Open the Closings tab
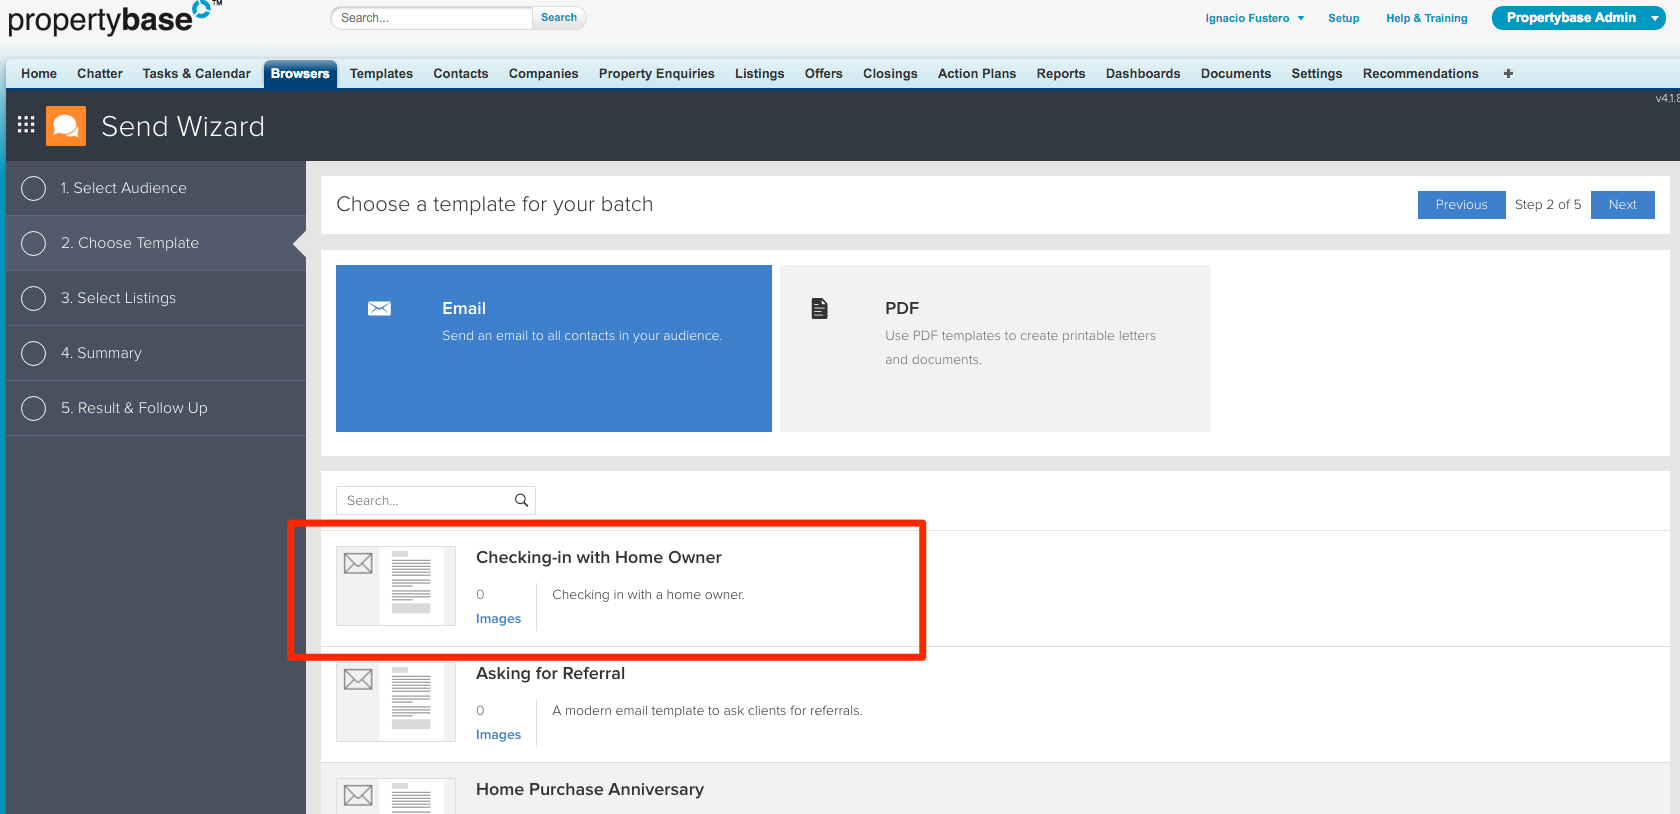Viewport: 1680px width, 814px height. click(x=890, y=73)
